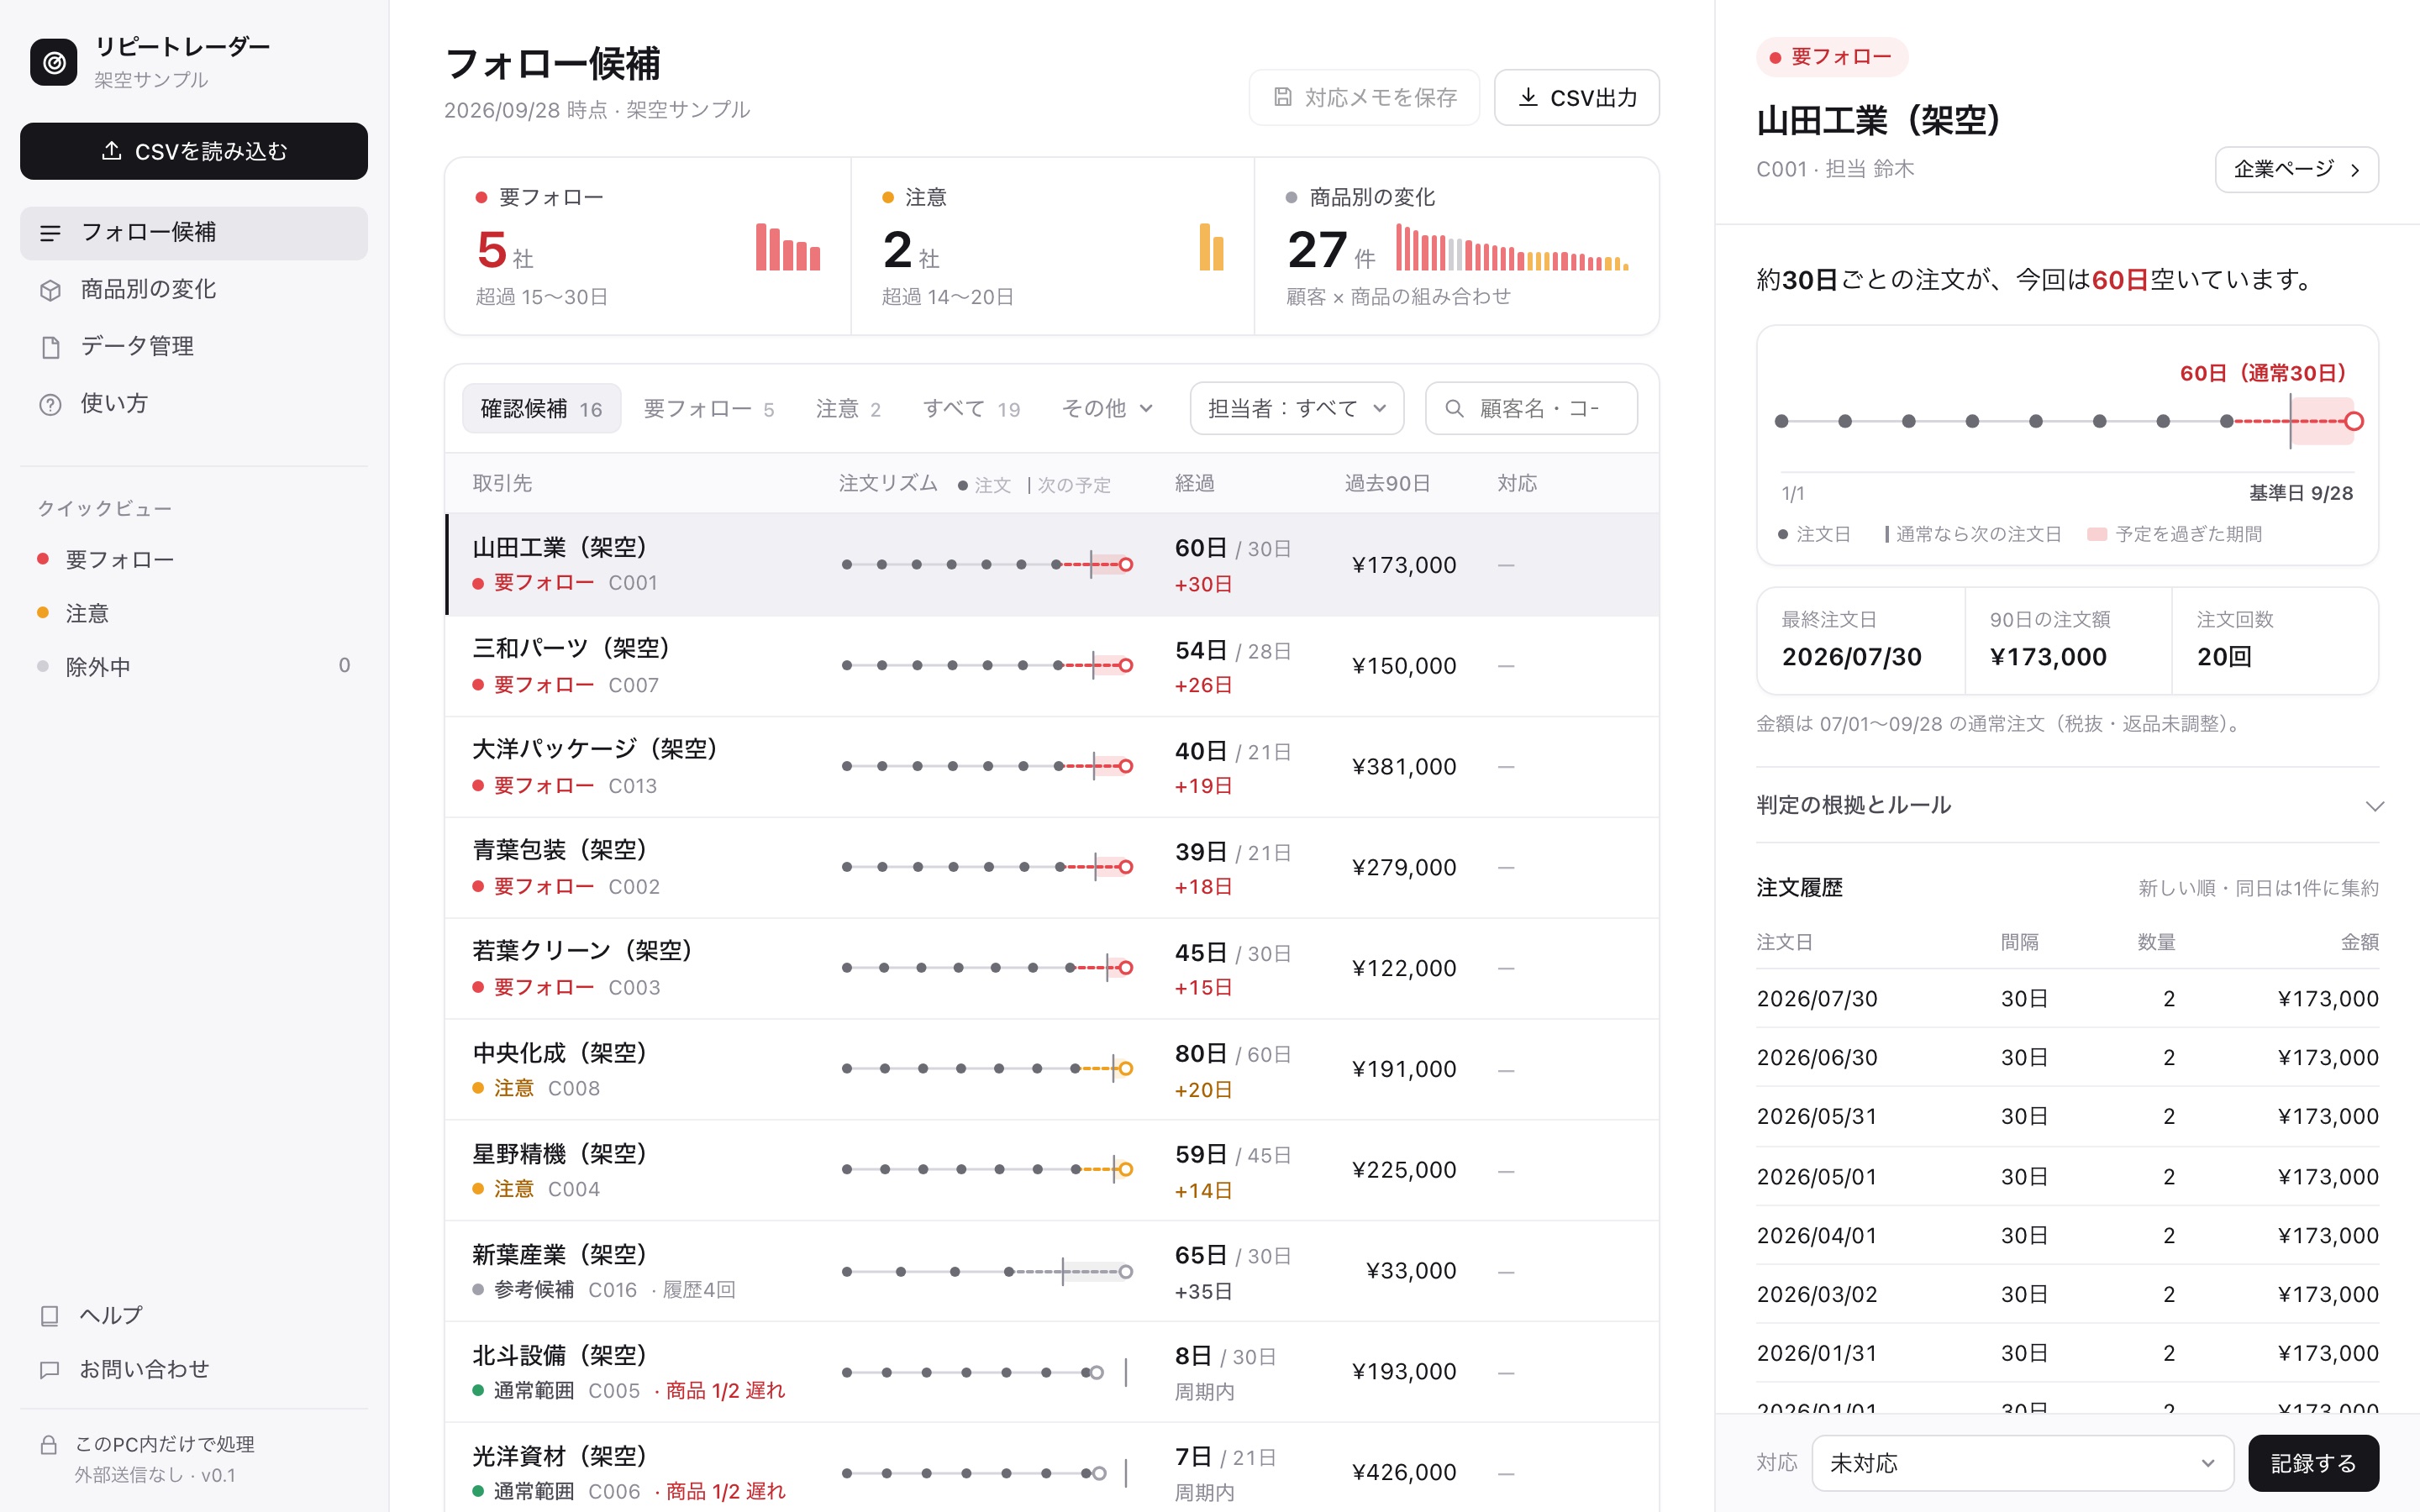Image resolution: width=2420 pixels, height=1512 pixels.
Task: Click the 要フォロー 5社 summary card
Action: [x=648, y=246]
